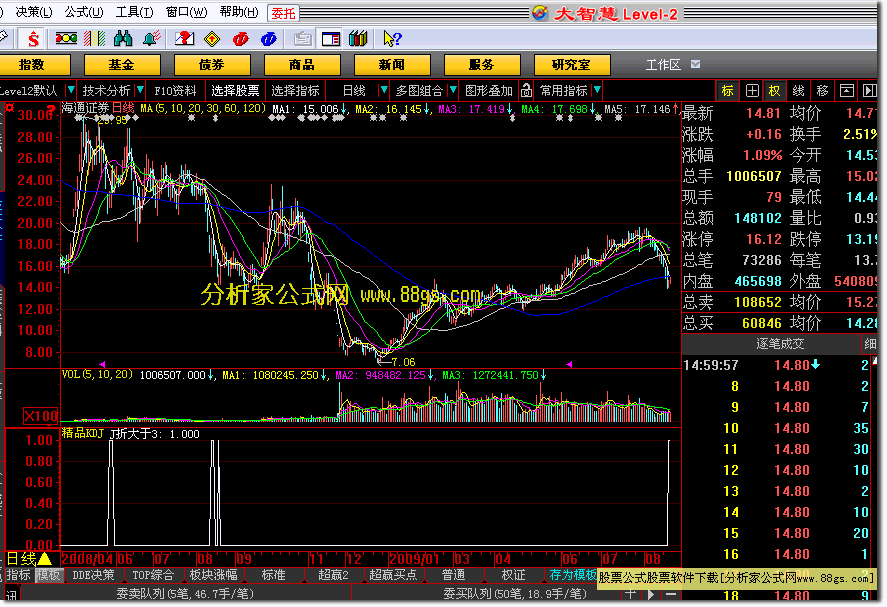Click the colored striped lines toolbar icon
The width and height of the screenshot is (887, 607).
pyautogui.click(x=94, y=38)
